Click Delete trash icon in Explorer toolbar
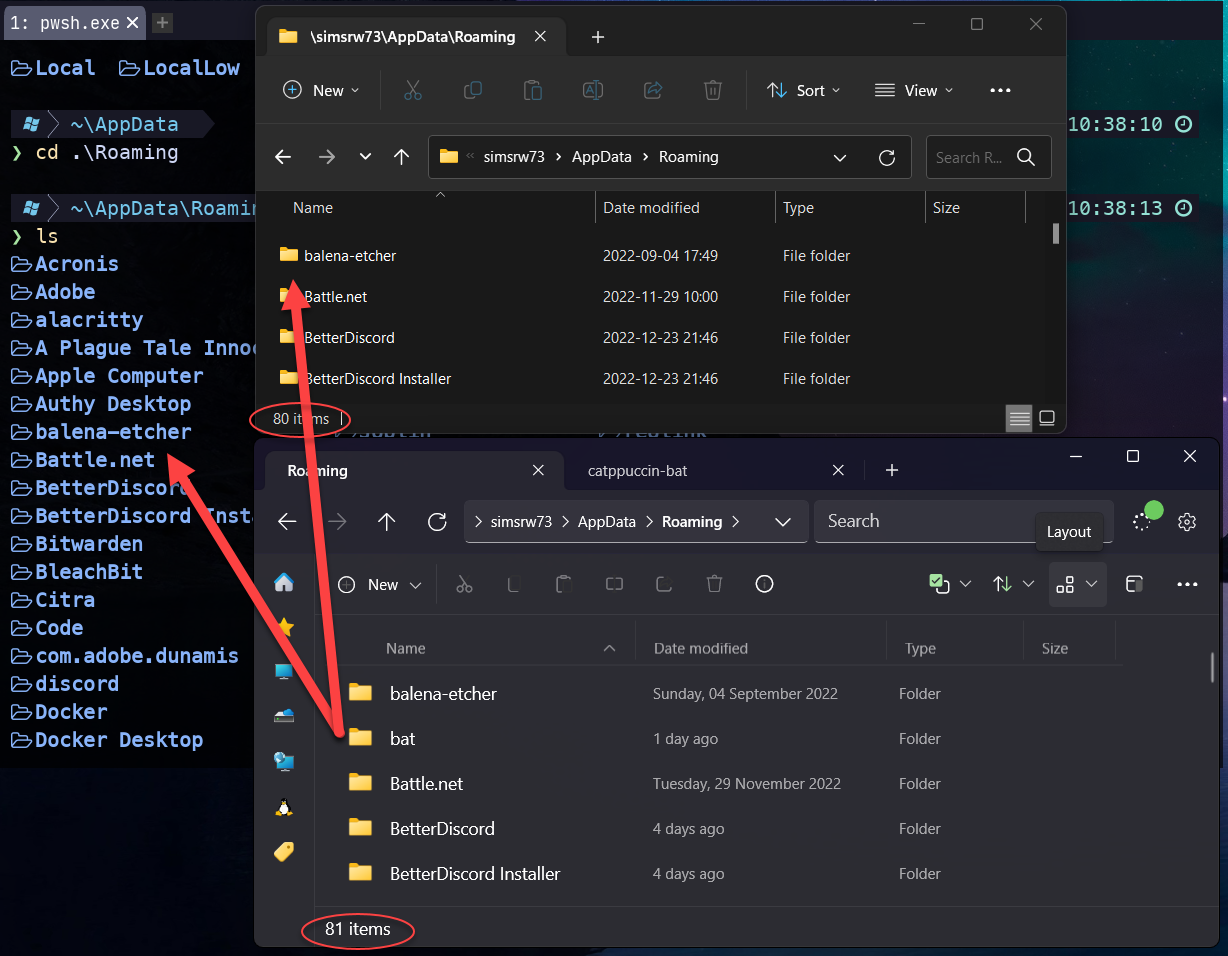 click(713, 90)
